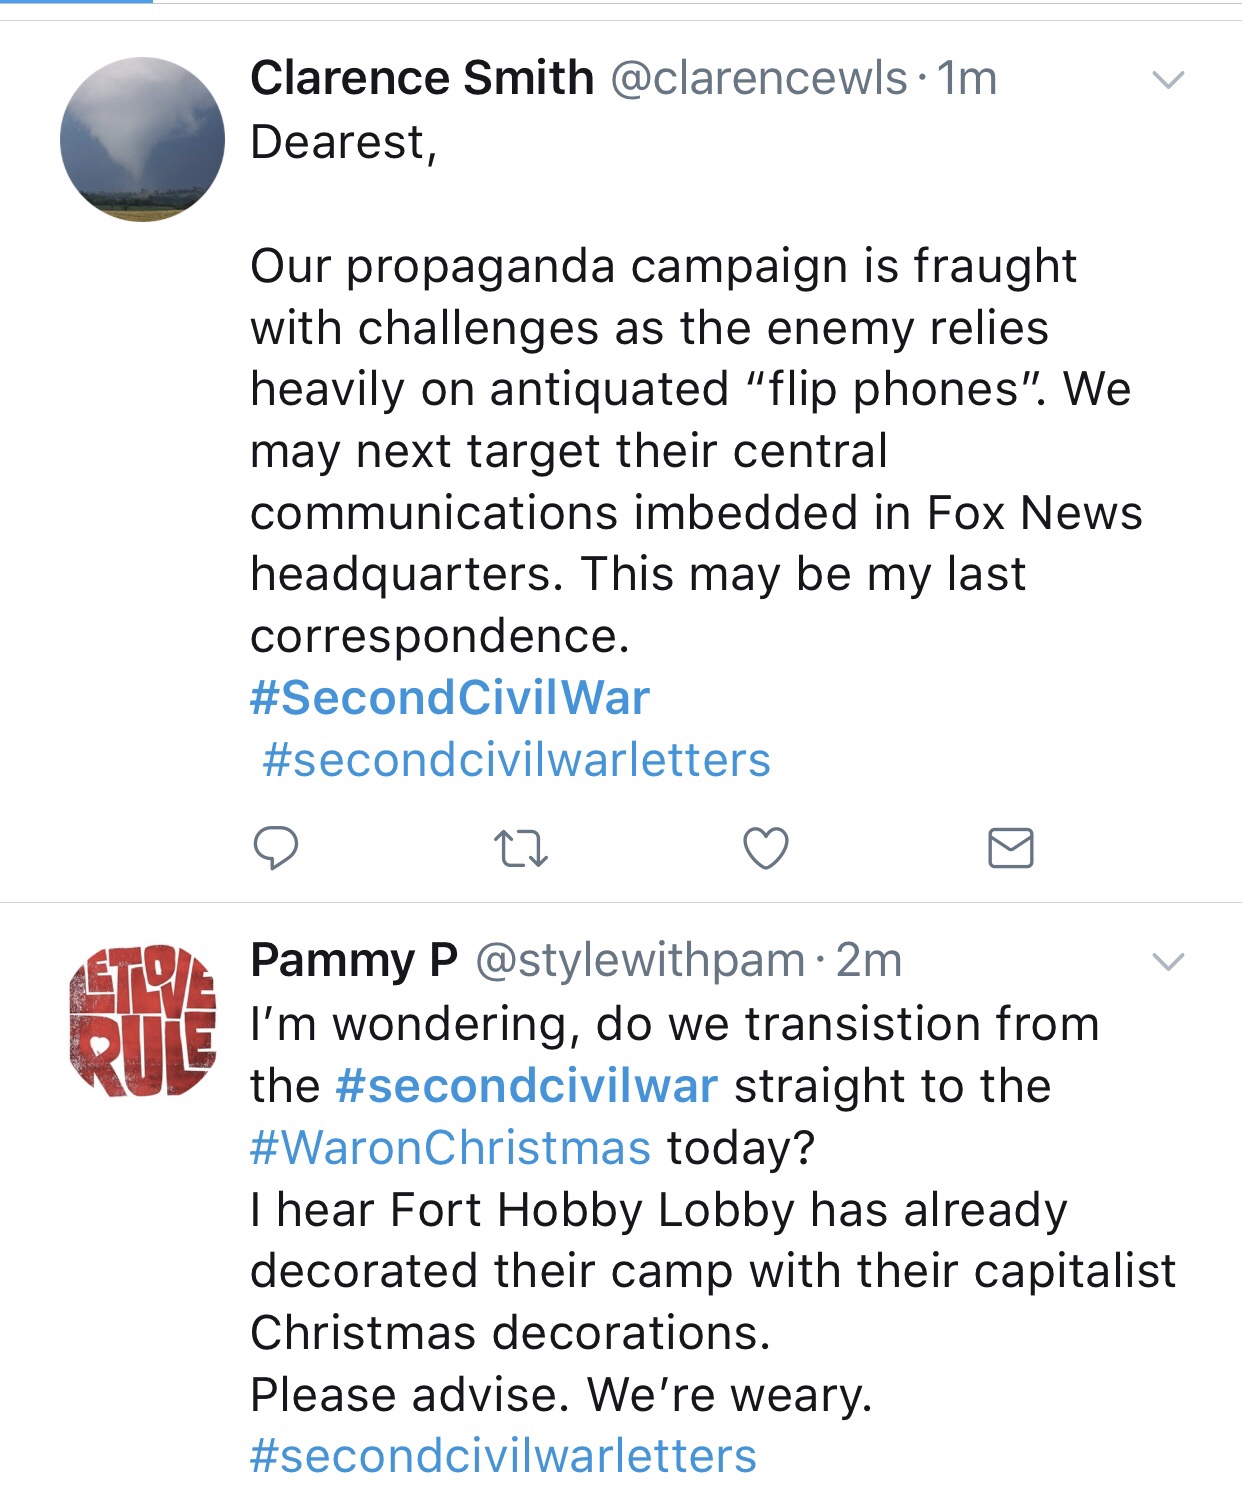Open #secondcivilwarletters hashtag in Clarence's tweet
The width and height of the screenshot is (1242, 1487).
click(516, 760)
